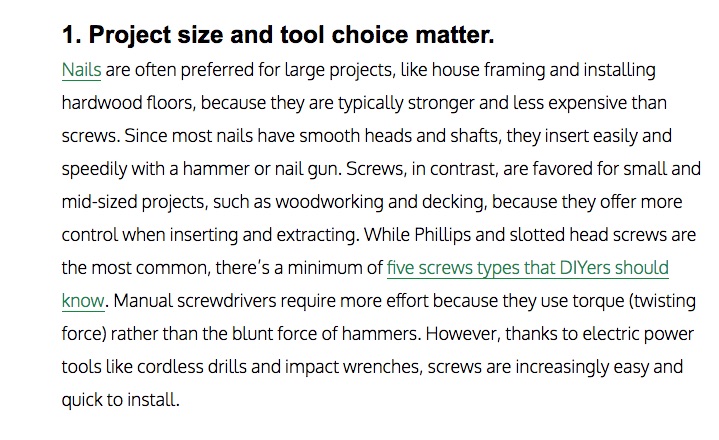Open "five screws types that DIYers should" link
Screen dimensions: 719x440
pos(527,268)
